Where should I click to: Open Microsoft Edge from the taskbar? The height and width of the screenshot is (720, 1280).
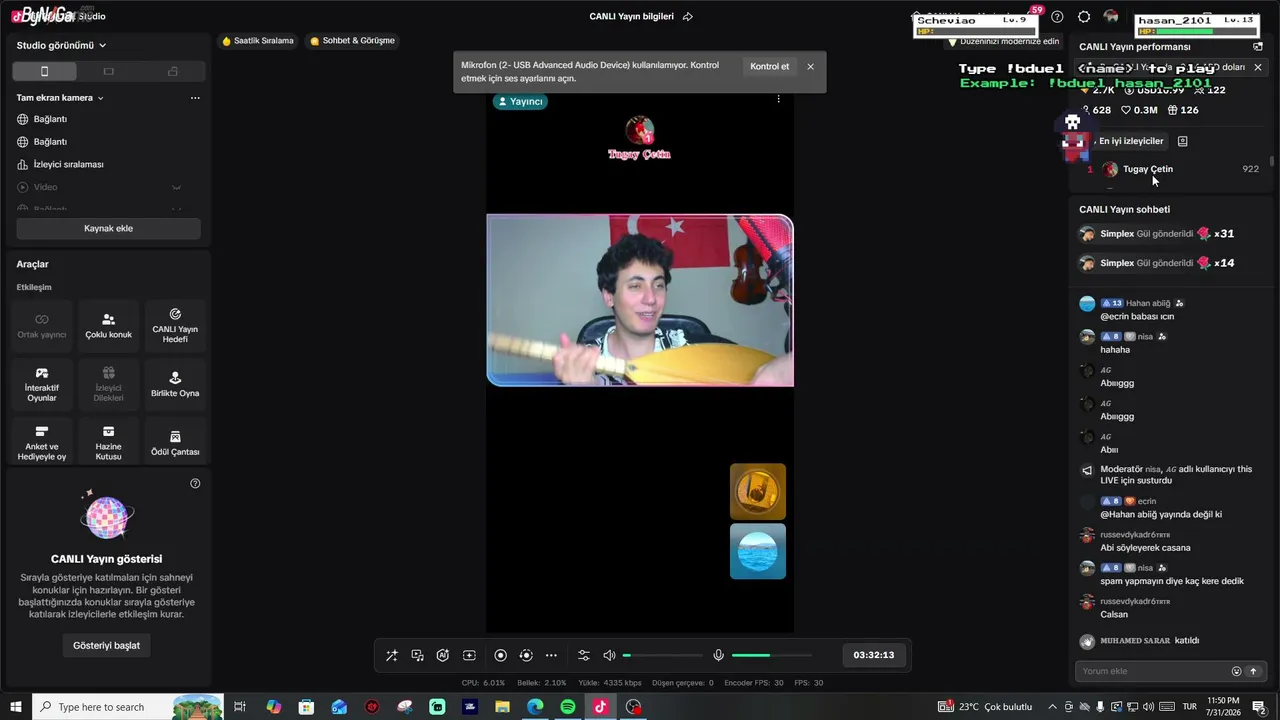pyautogui.click(x=535, y=707)
